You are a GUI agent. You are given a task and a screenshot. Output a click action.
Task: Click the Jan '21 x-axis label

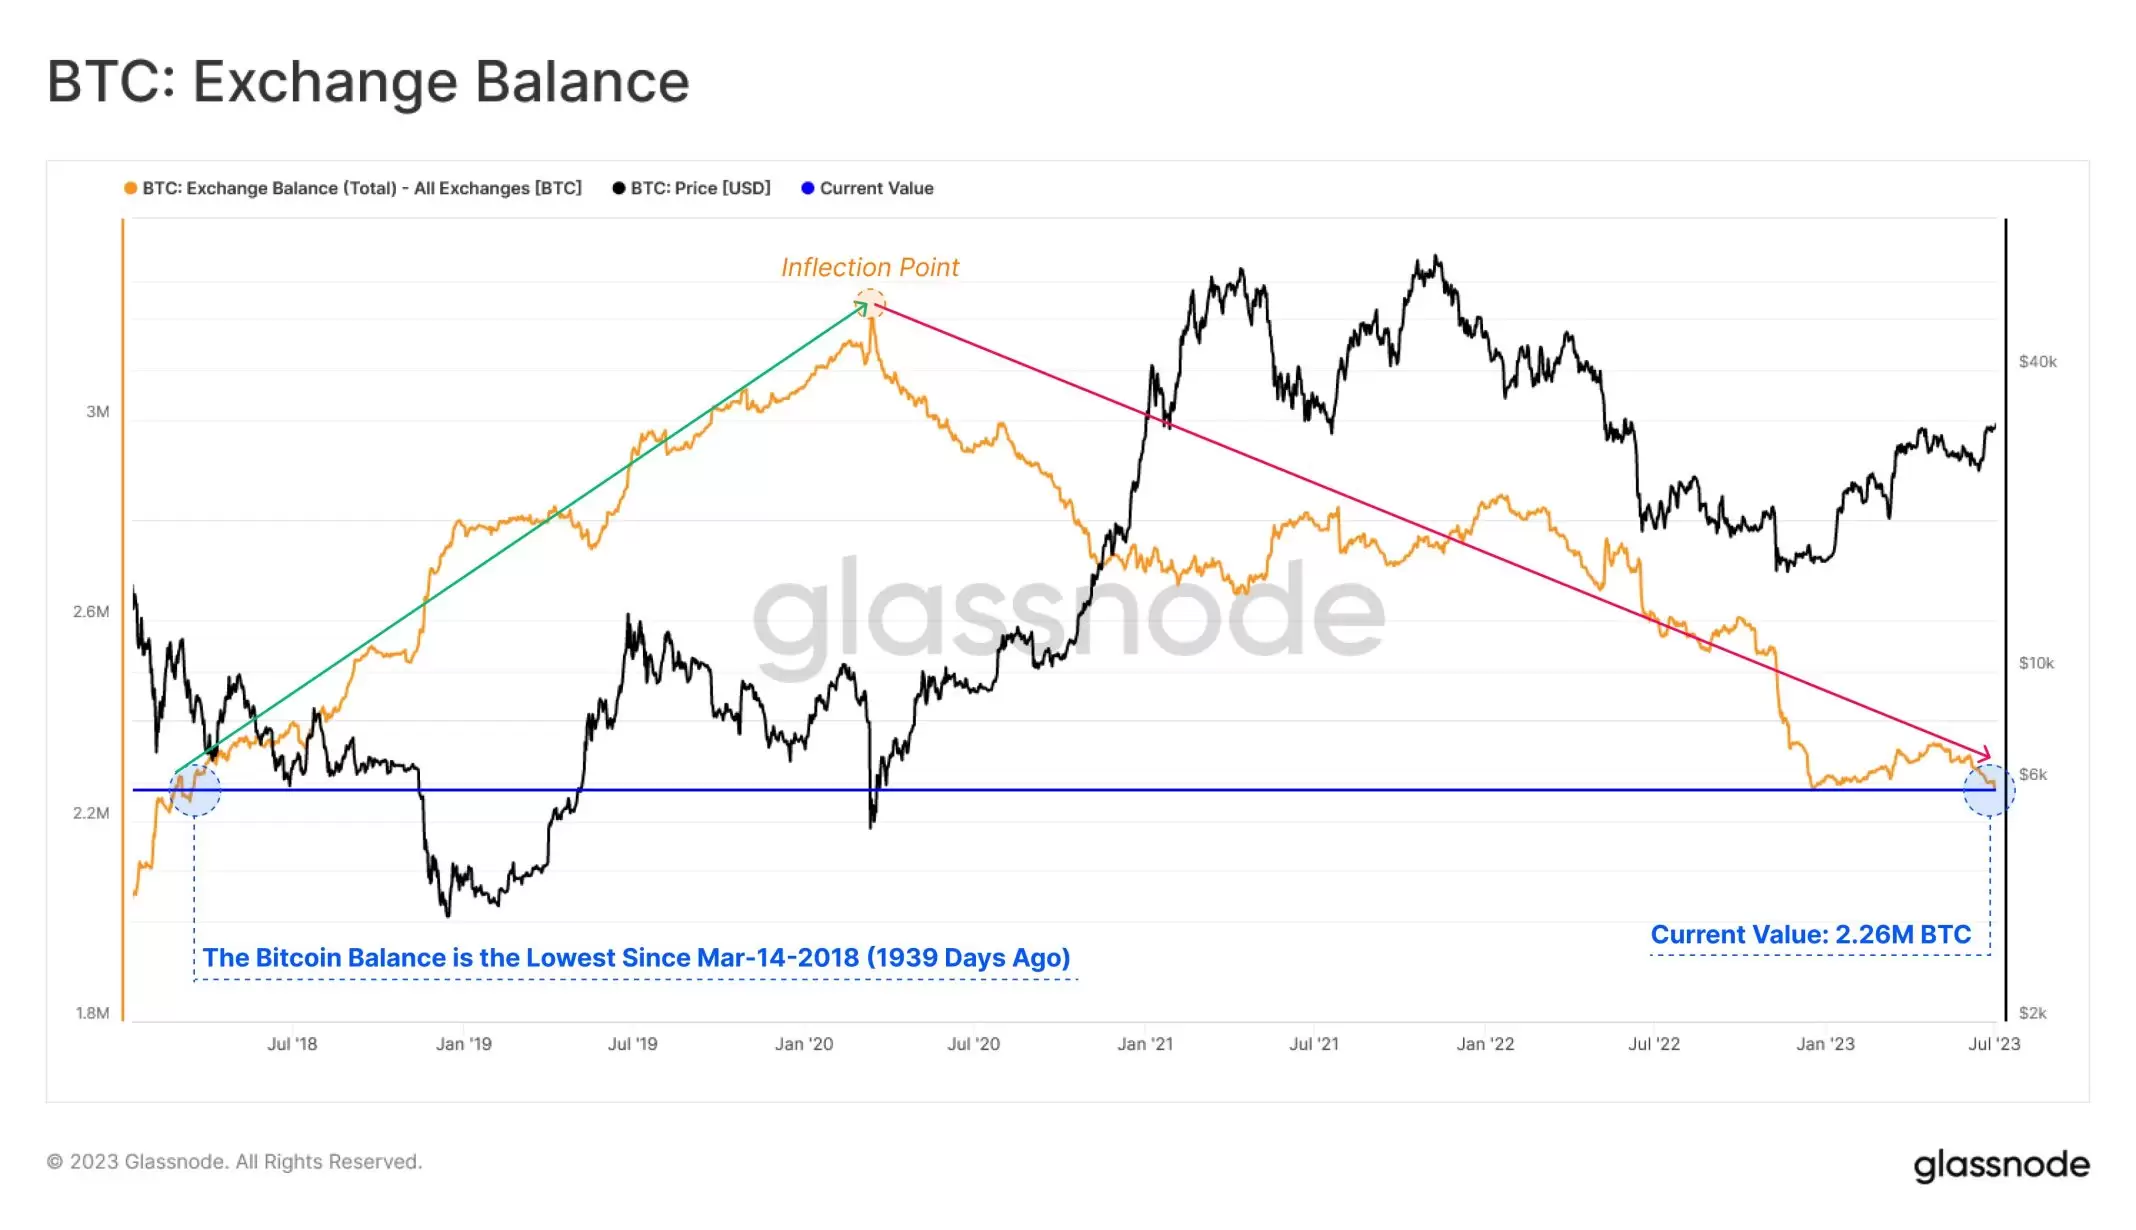pos(1145,1044)
